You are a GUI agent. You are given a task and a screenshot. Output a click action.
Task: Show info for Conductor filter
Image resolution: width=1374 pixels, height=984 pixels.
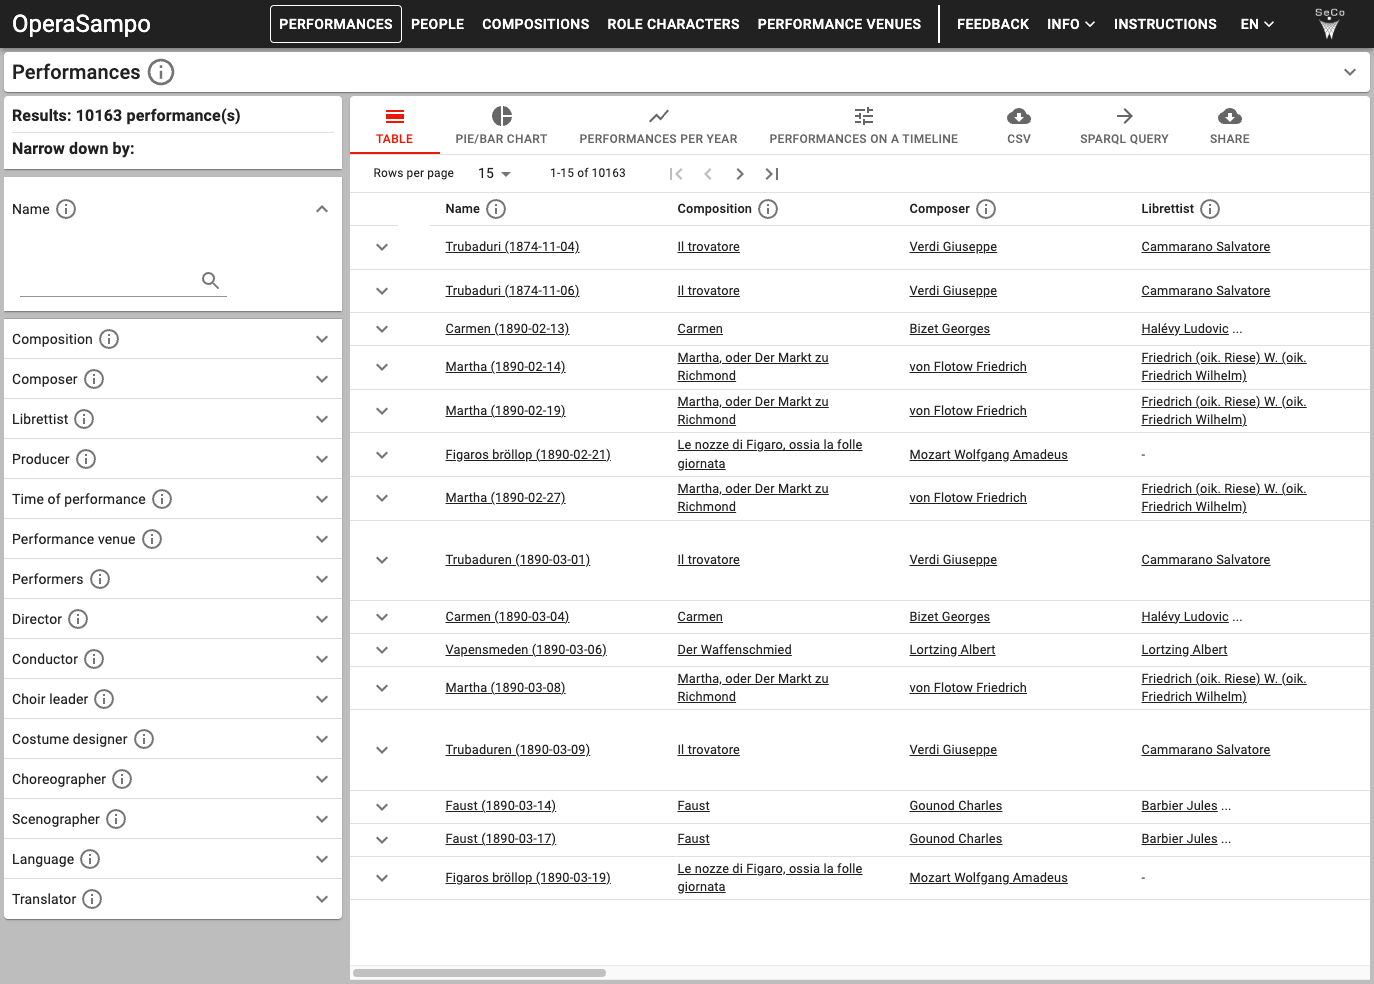pos(94,659)
